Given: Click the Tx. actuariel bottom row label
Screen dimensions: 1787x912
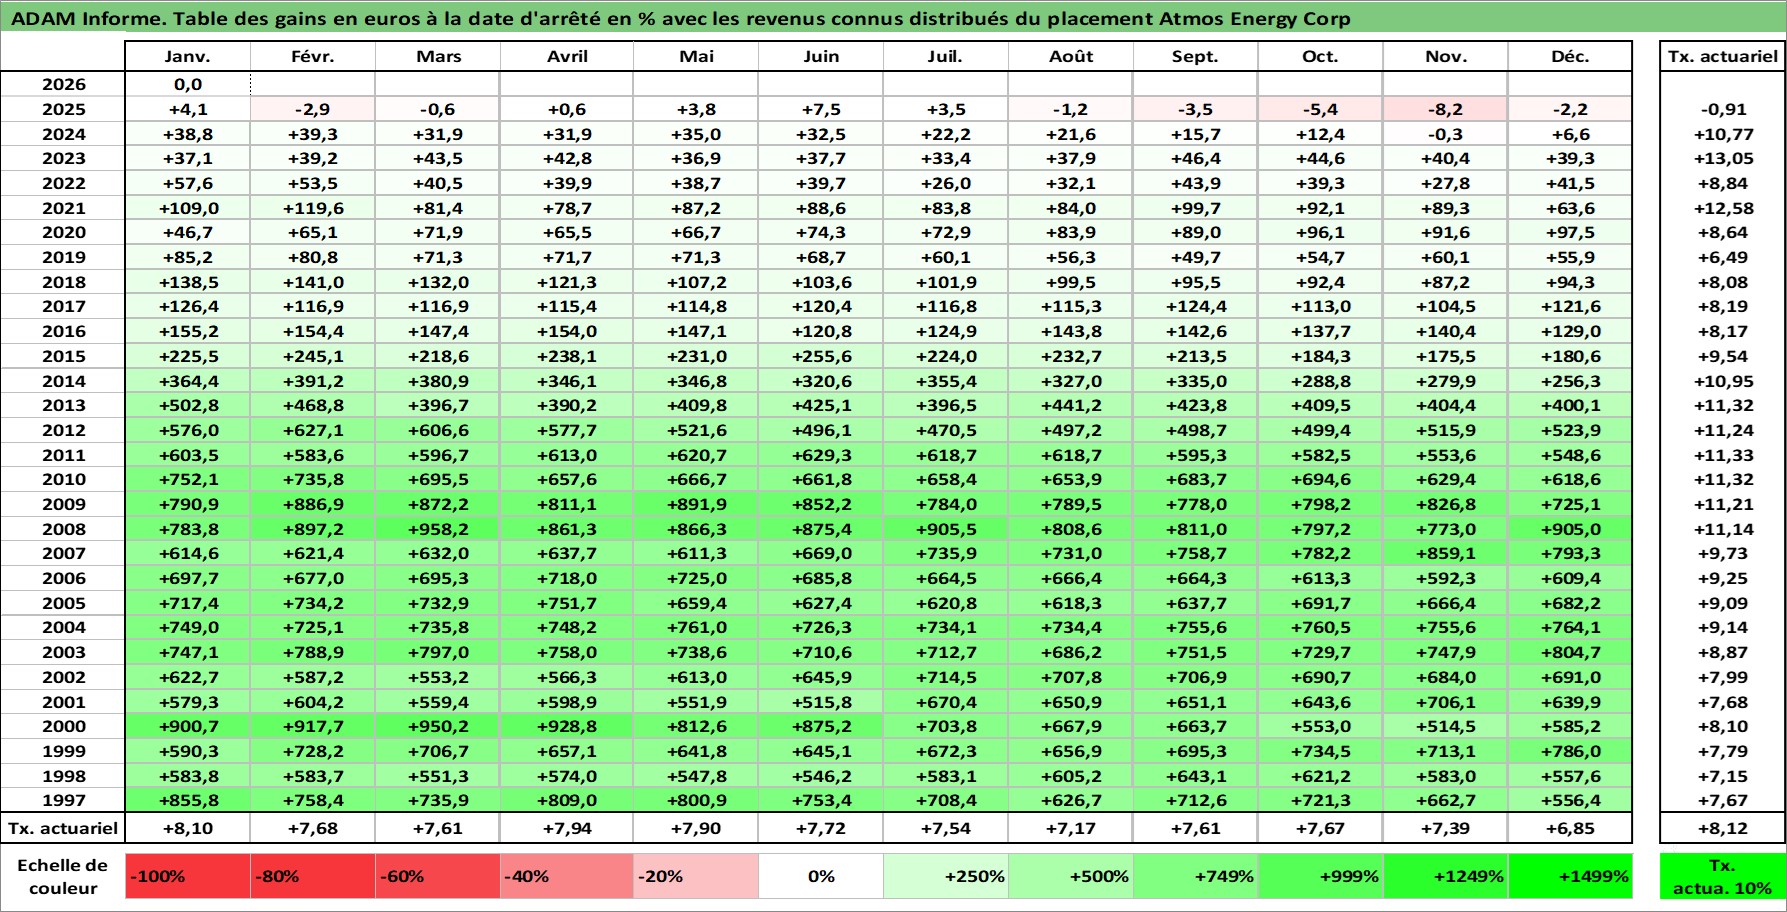Looking at the screenshot, I should (63, 828).
